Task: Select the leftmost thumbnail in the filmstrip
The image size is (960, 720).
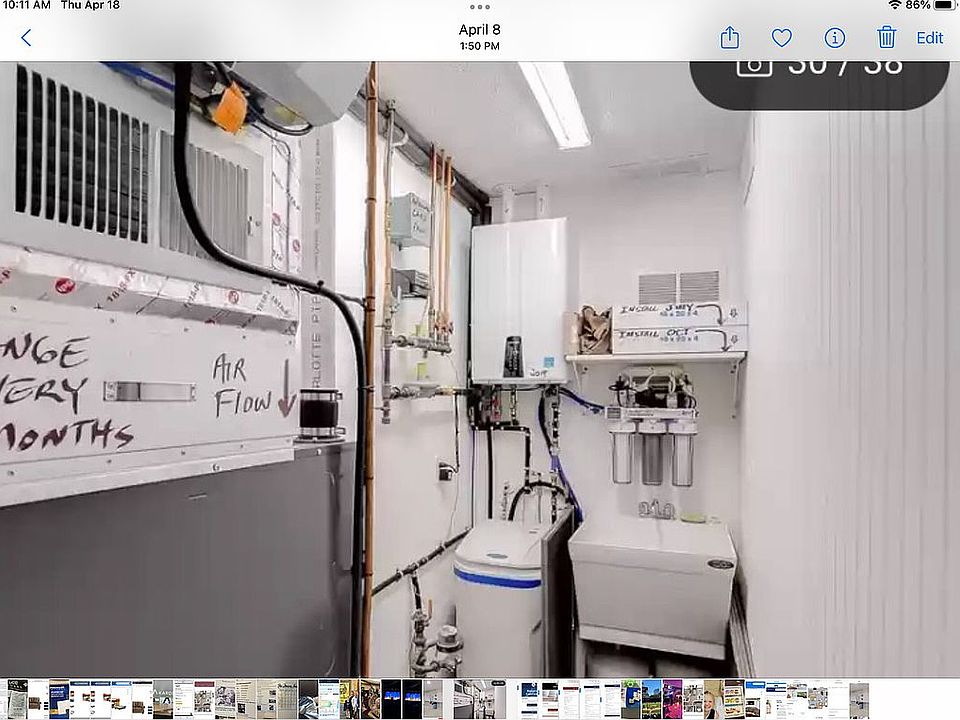Action: (16, 698)
